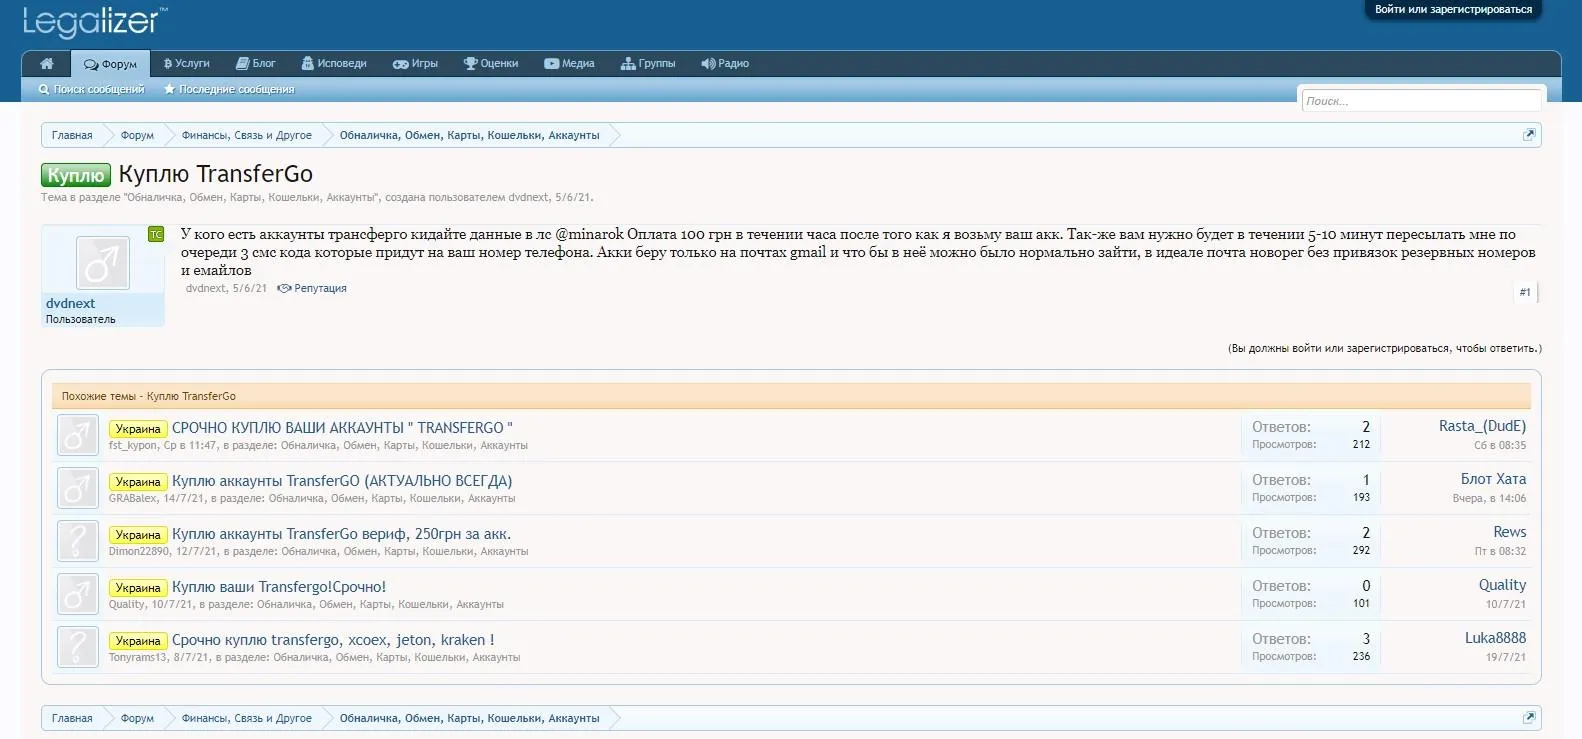
Task: Open Последние сообщения starred link
Action: pyautogui.click(x=229, y=90)
